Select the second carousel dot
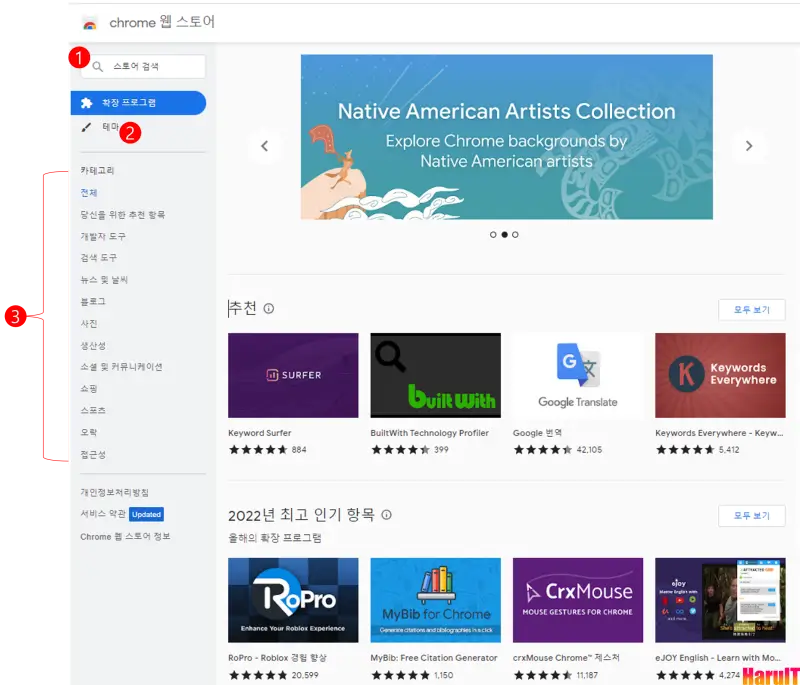The height and width of the screenshot is (685, 800). [504, 235]
